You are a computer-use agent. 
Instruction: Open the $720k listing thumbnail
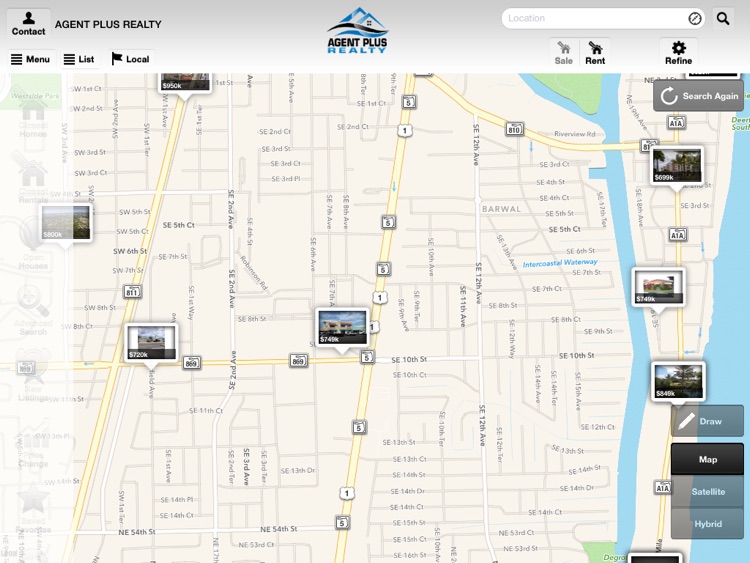[151, 342]
